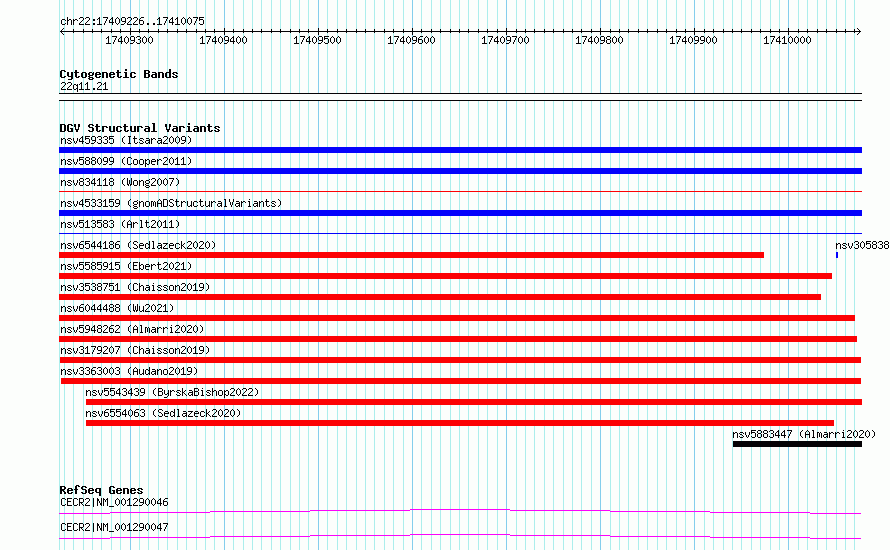Open the nsv6544186 (Sedlazeck2020) label

138,245
